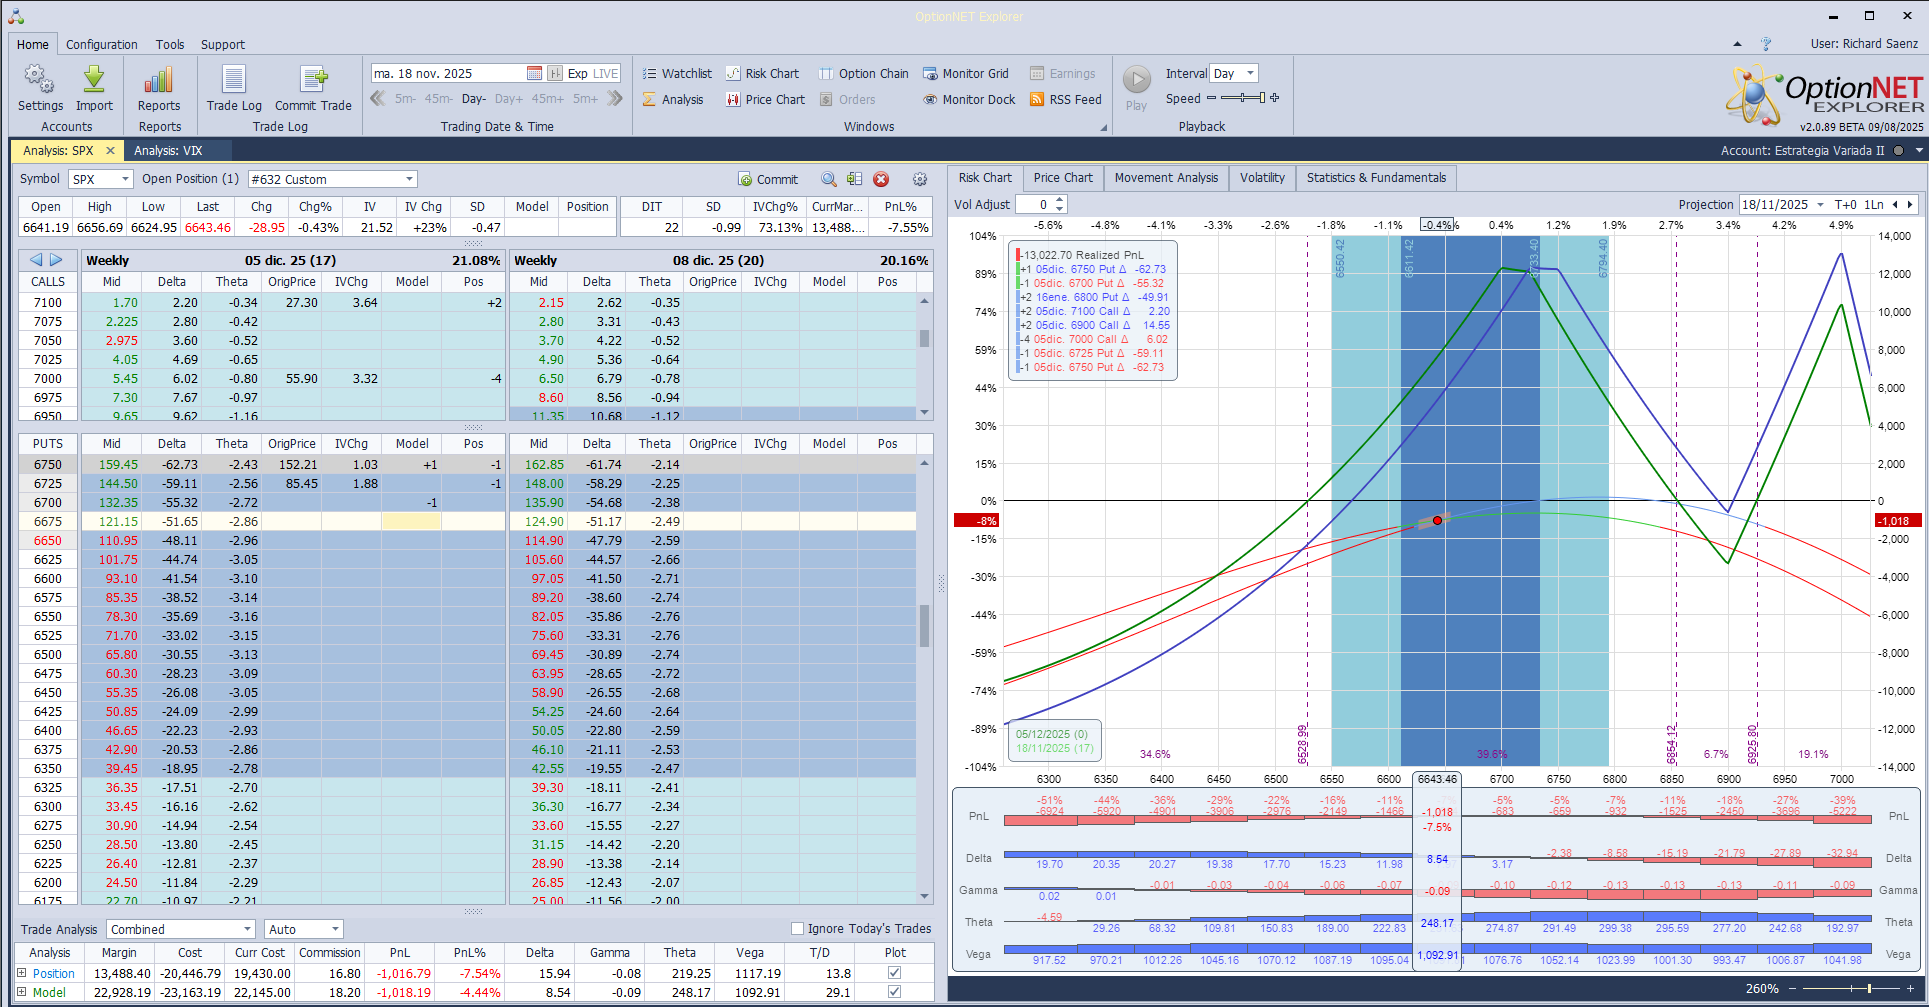Click the Import download icon
Screen dimensions: 1929x1007
94,80
